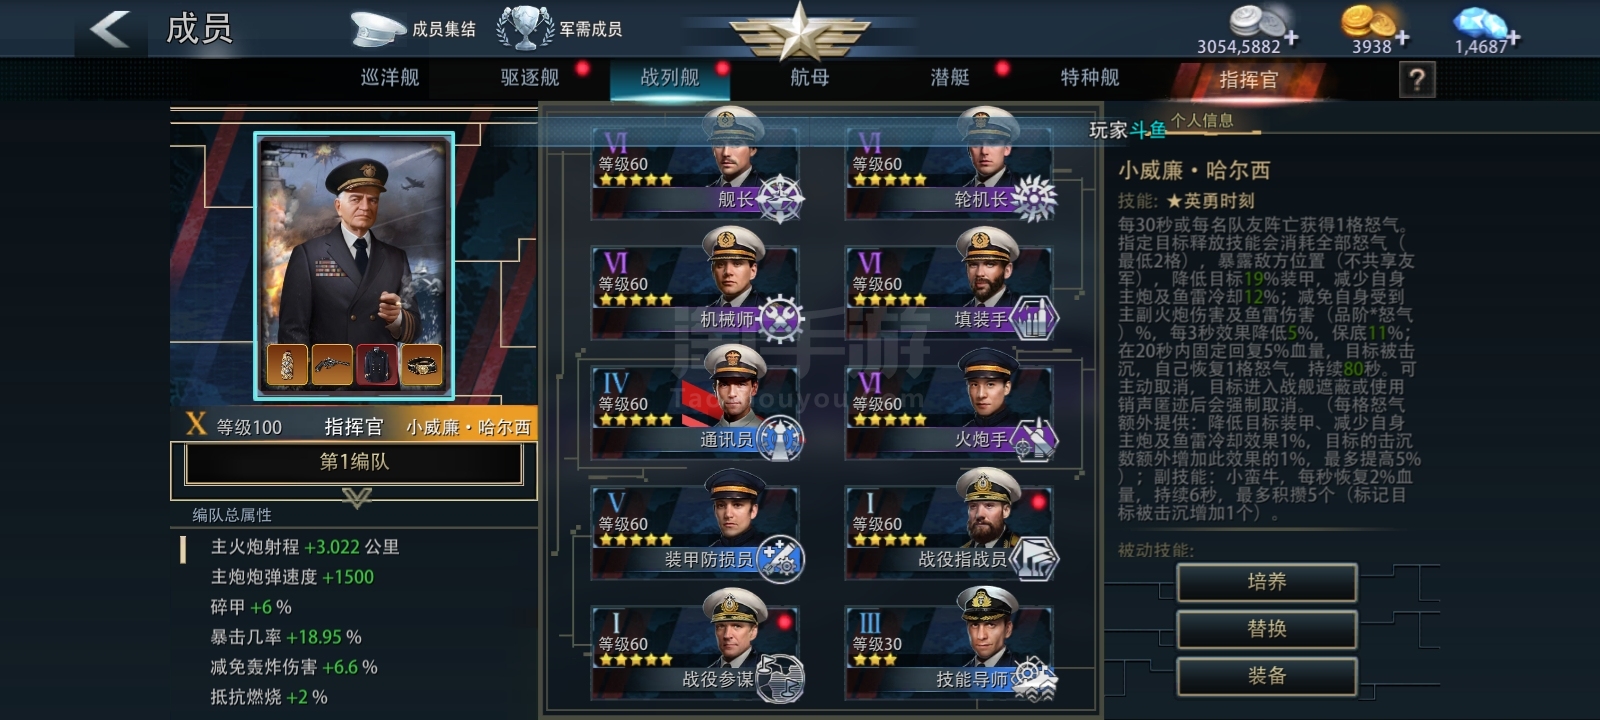The height and width of the screenshot is (720, 1600).
Task: Click the 装备 button
Action: point(1267,676)
